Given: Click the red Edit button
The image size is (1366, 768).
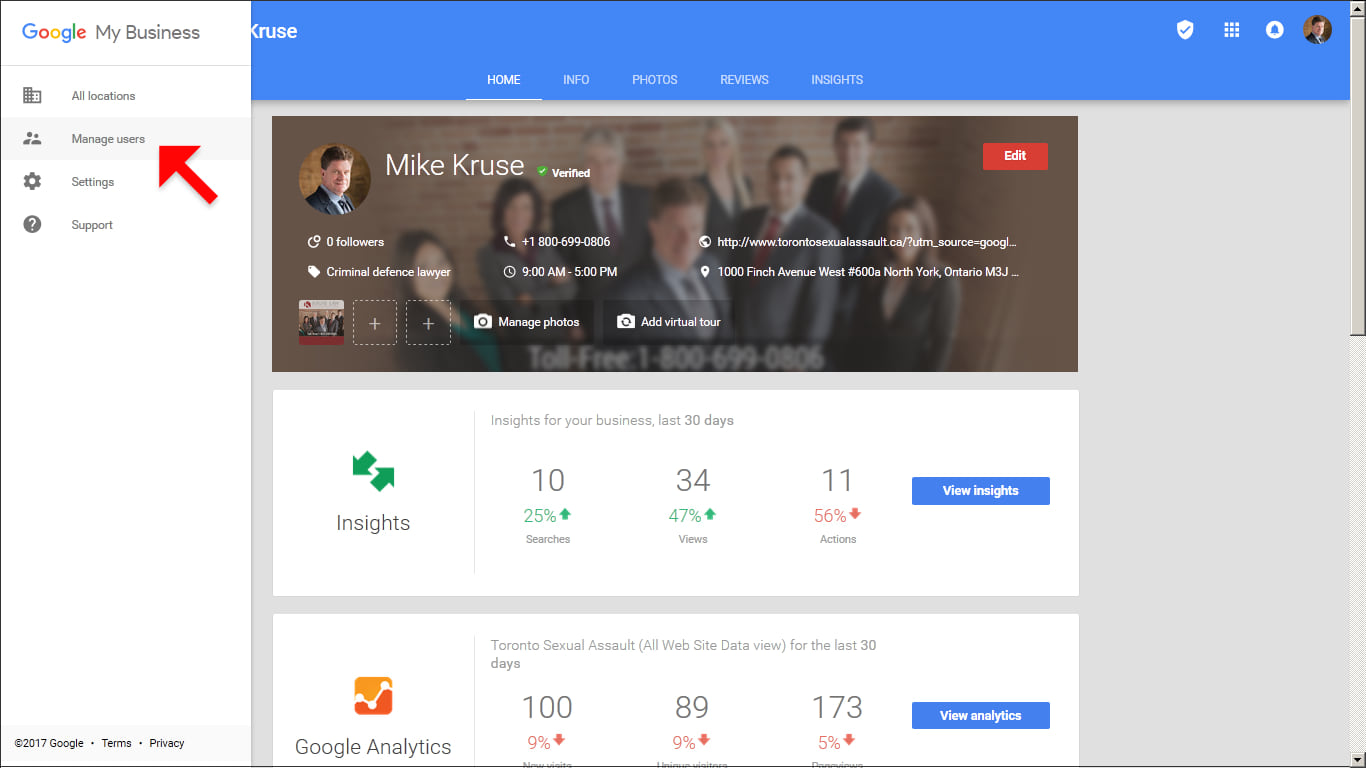Looking at the screenshot, I should tap(1015, 156).
